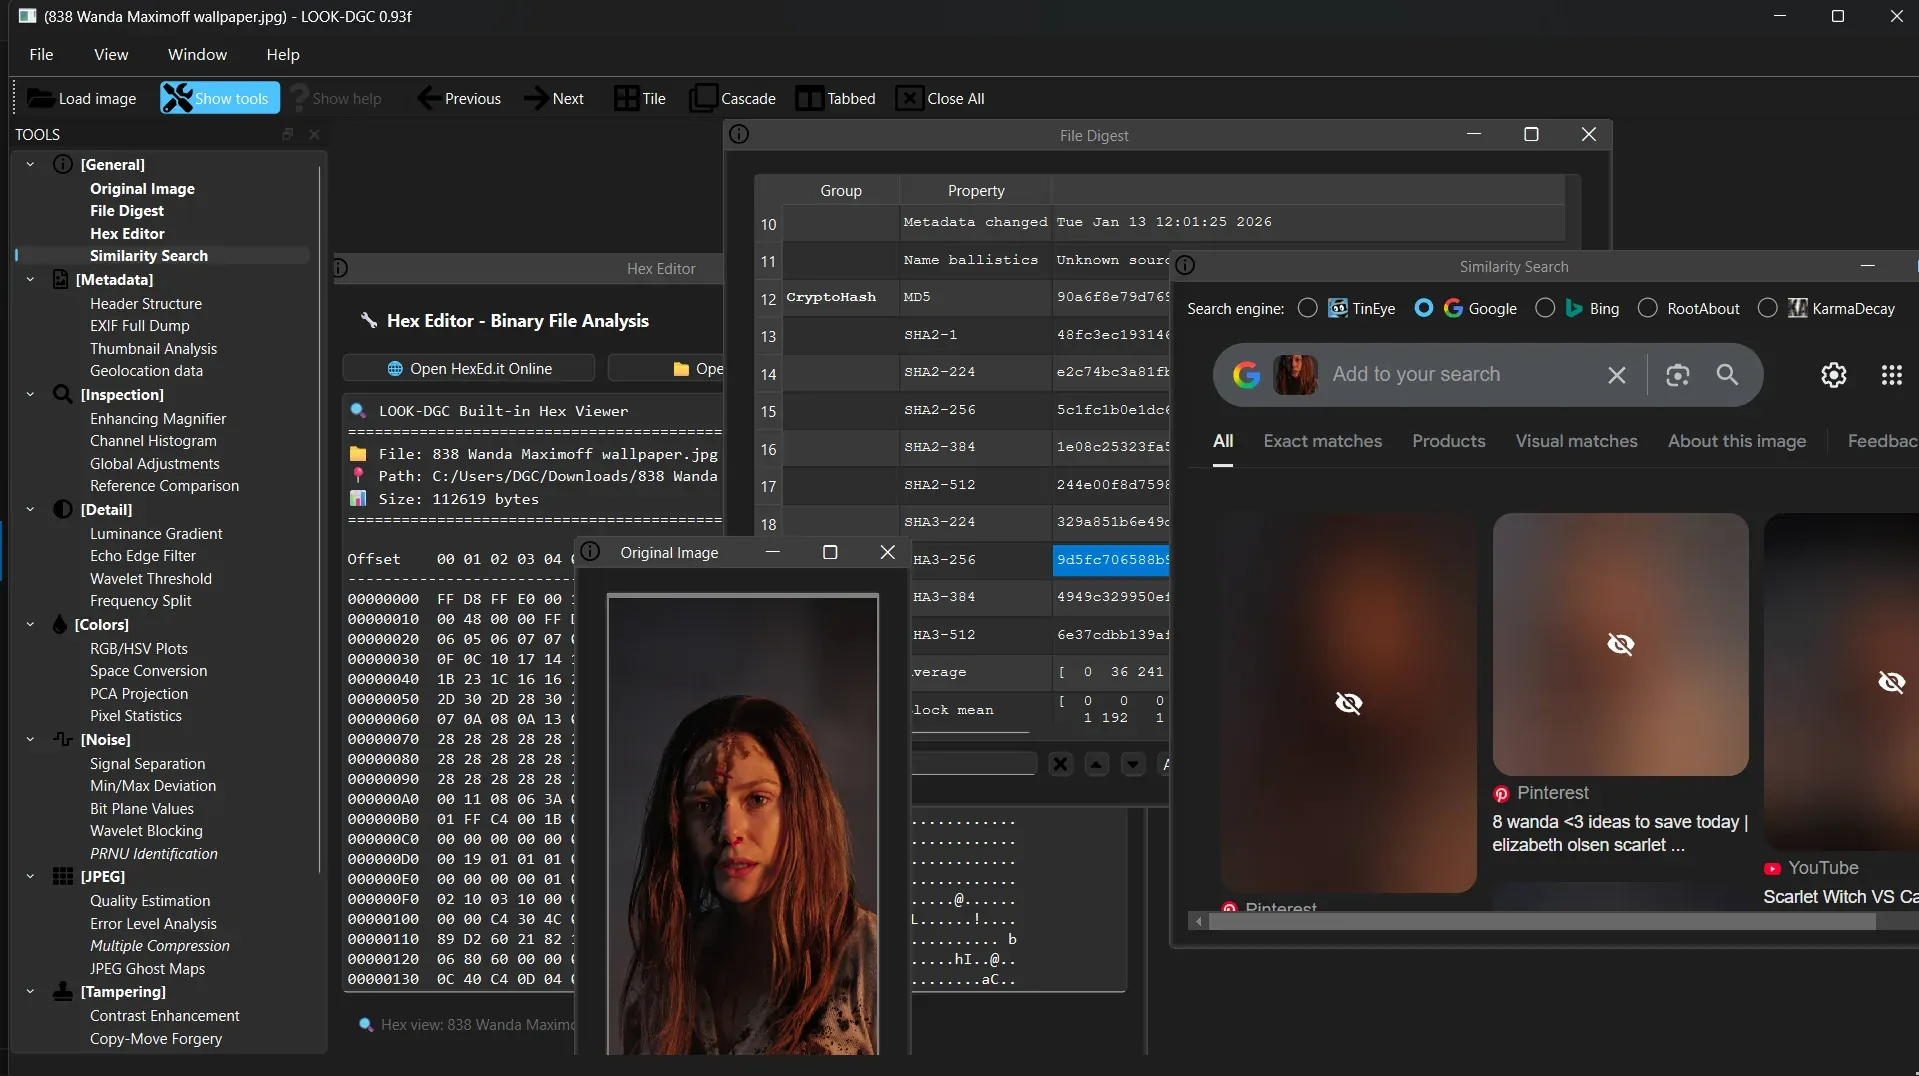This screenshot has width=1919, height=1076.
Task: Open the Google apps grid icon
Action: [1891, 375]
